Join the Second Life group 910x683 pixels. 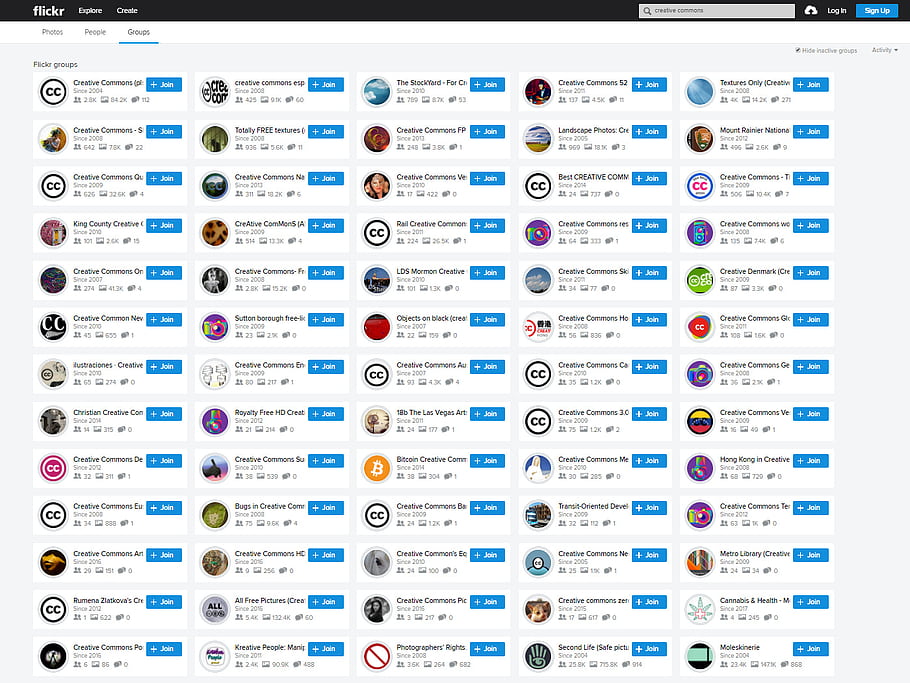(x=649, y=649)
